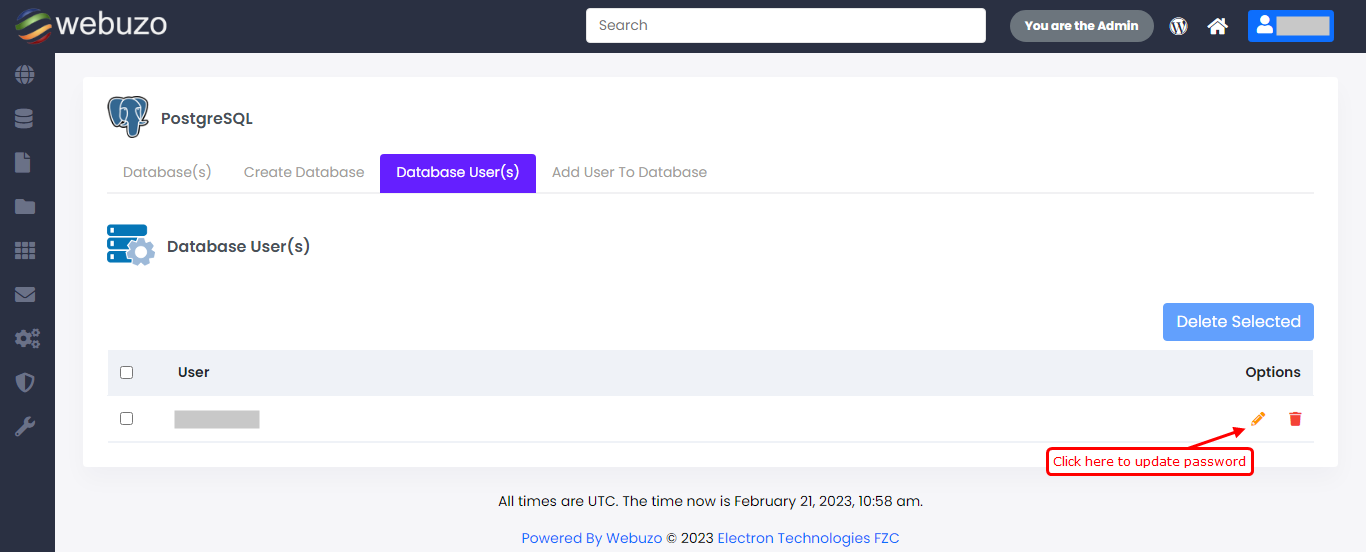Click inside the Search field
Screen dimensions: 1366x552
(785, 26)
